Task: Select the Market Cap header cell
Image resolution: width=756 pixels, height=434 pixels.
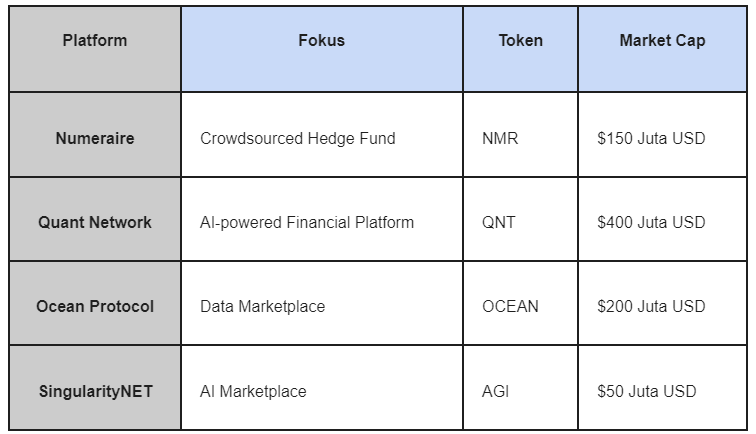Action: 662,49
